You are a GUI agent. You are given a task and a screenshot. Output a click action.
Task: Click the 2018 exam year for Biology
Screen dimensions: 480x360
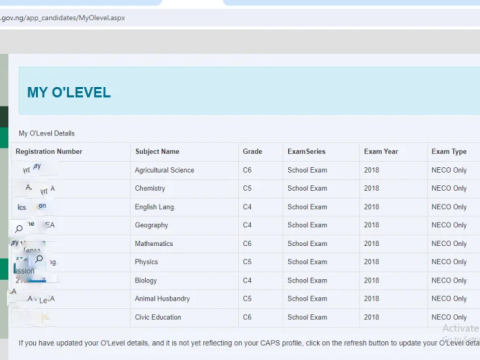pyautogui.click(x=371, y=280)
